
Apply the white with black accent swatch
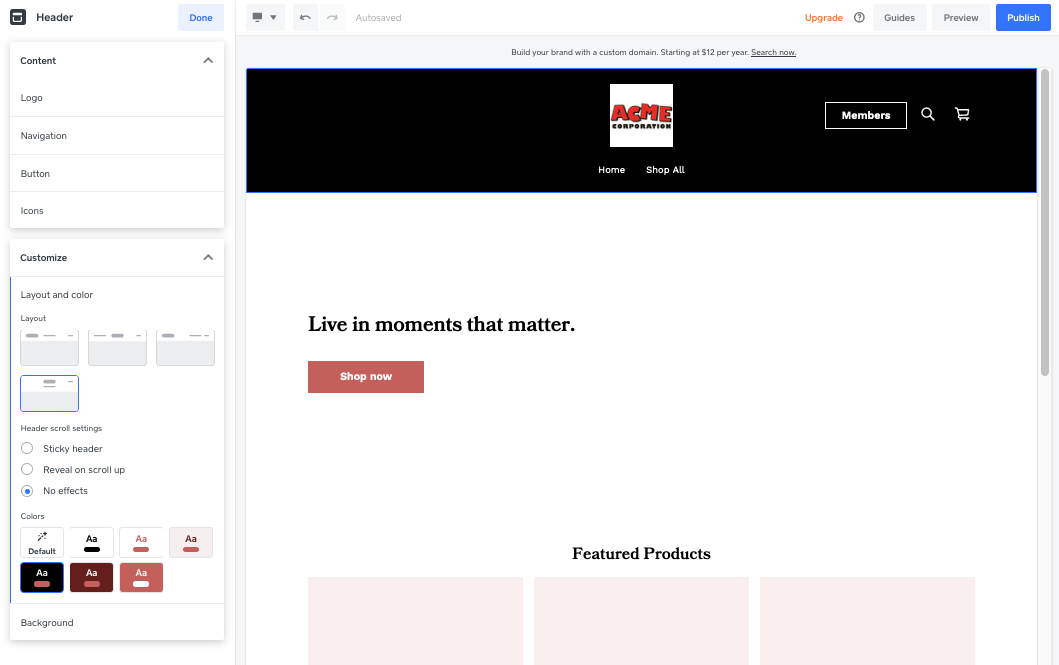coord(92,543)
